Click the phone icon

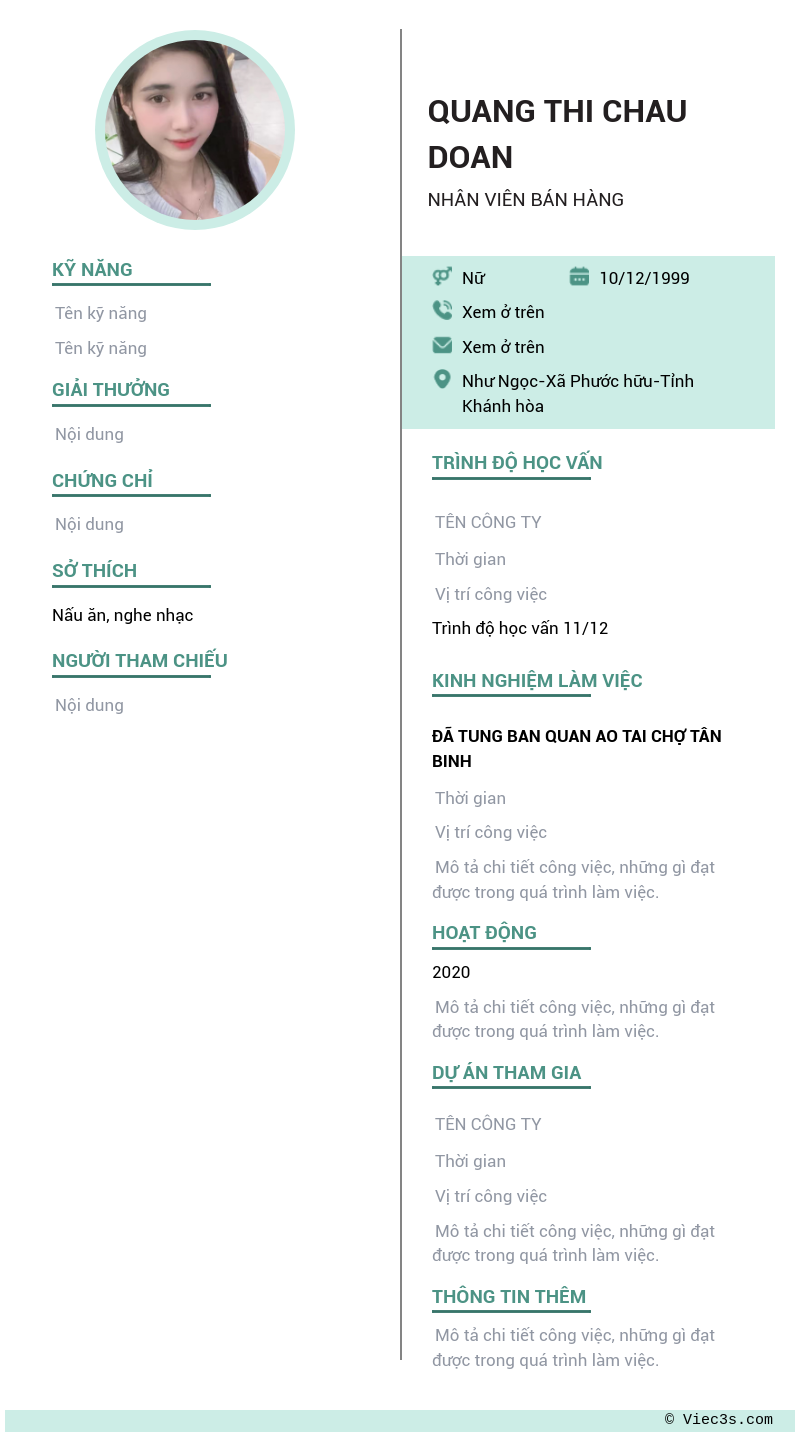pos(442,311)
